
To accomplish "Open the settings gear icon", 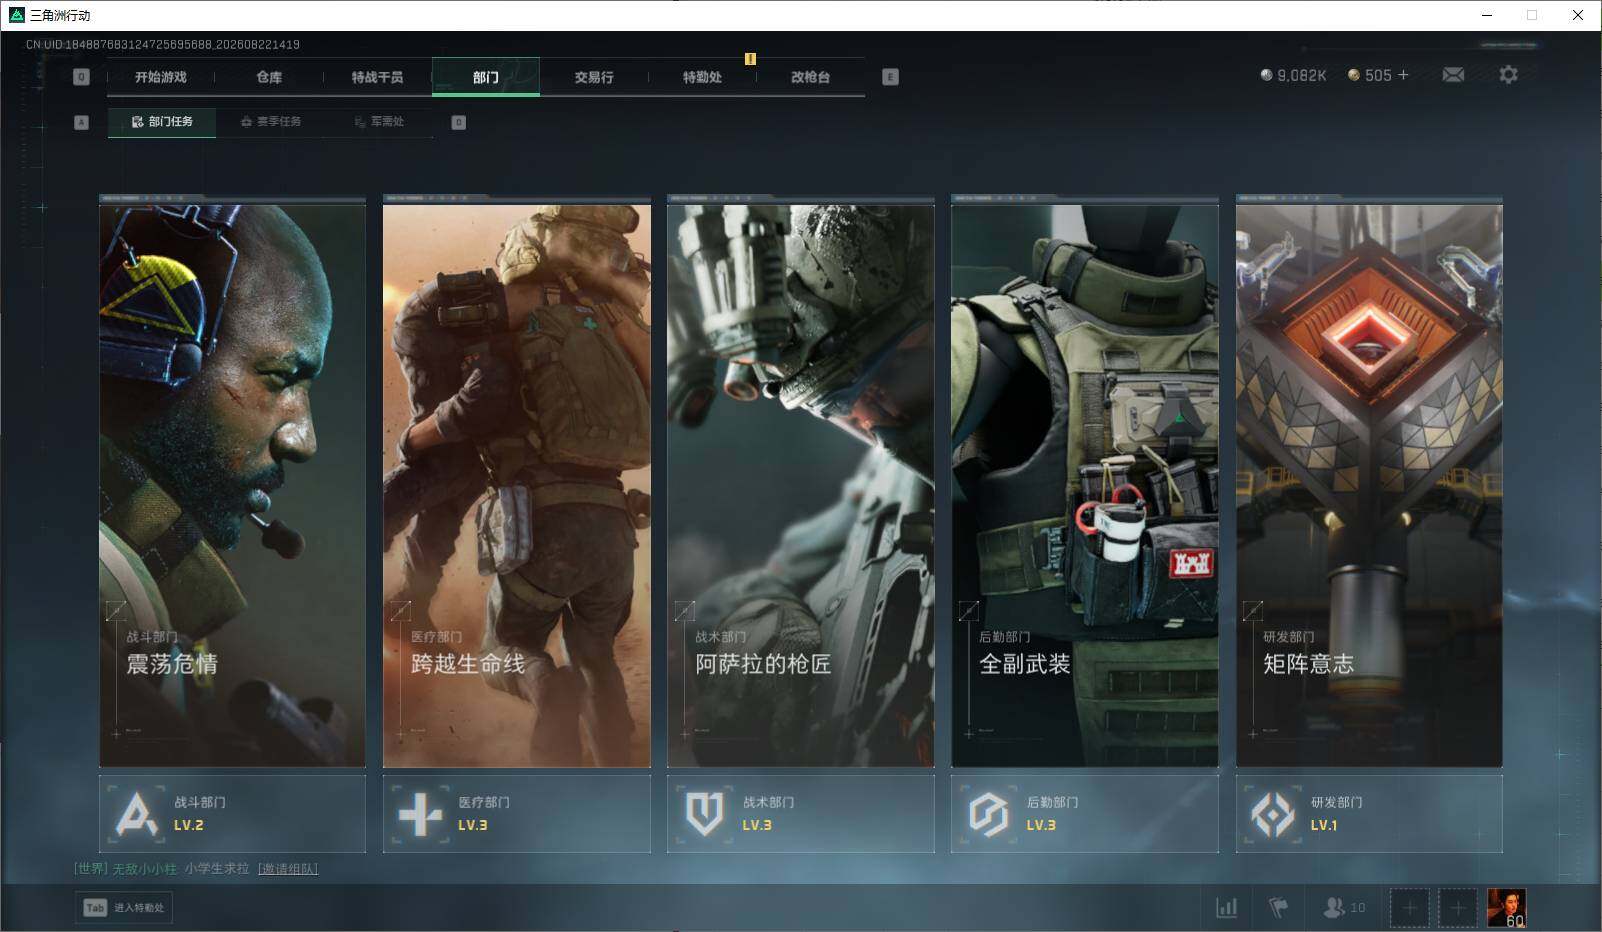I will 1508,75.
